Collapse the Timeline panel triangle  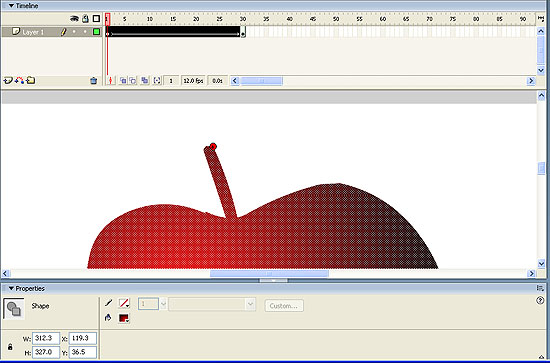[x=11, y=6]
